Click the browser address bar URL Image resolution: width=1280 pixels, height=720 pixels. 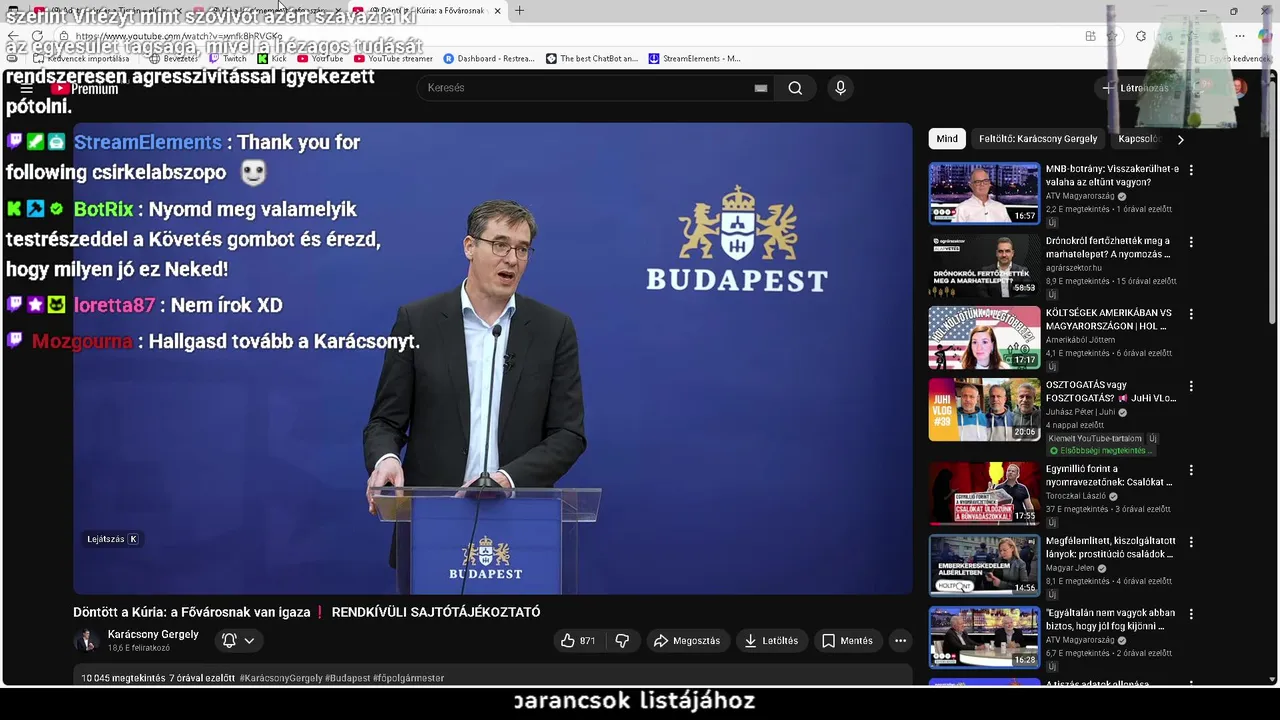(179, 36)
